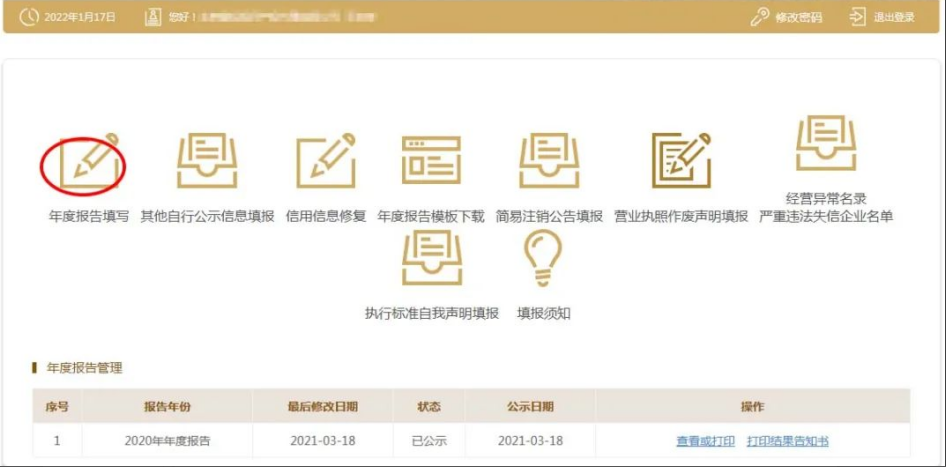Screen dimensions: 946x467
Task: Select the 2020年年度报告 table cell
Action: [x=167, y=441]
